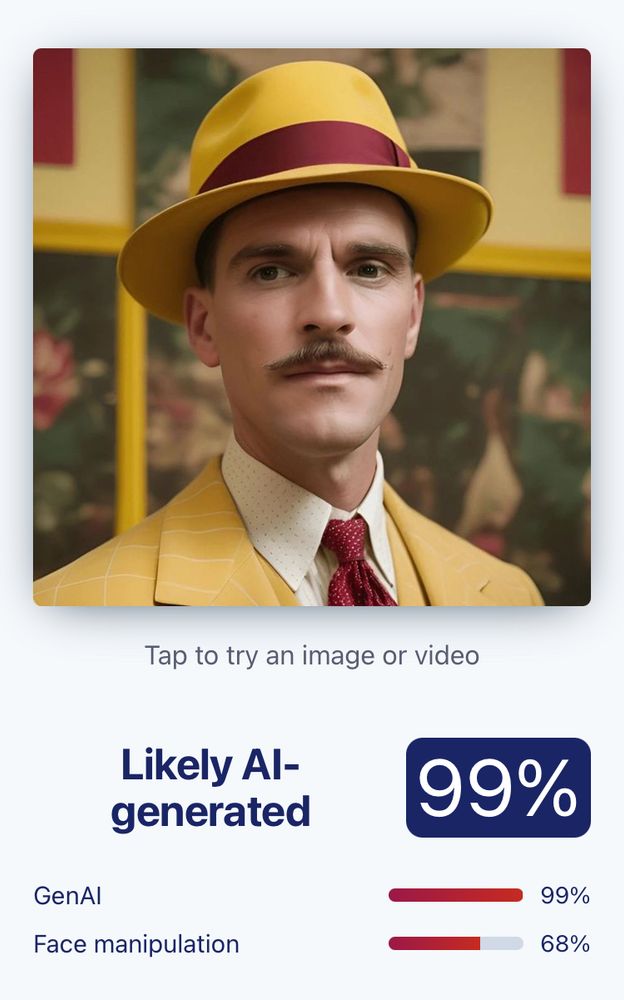Click the red polka-dot tie in the image
The width and height of the screenshot is (624, 1000).
[x=355, y=562]
